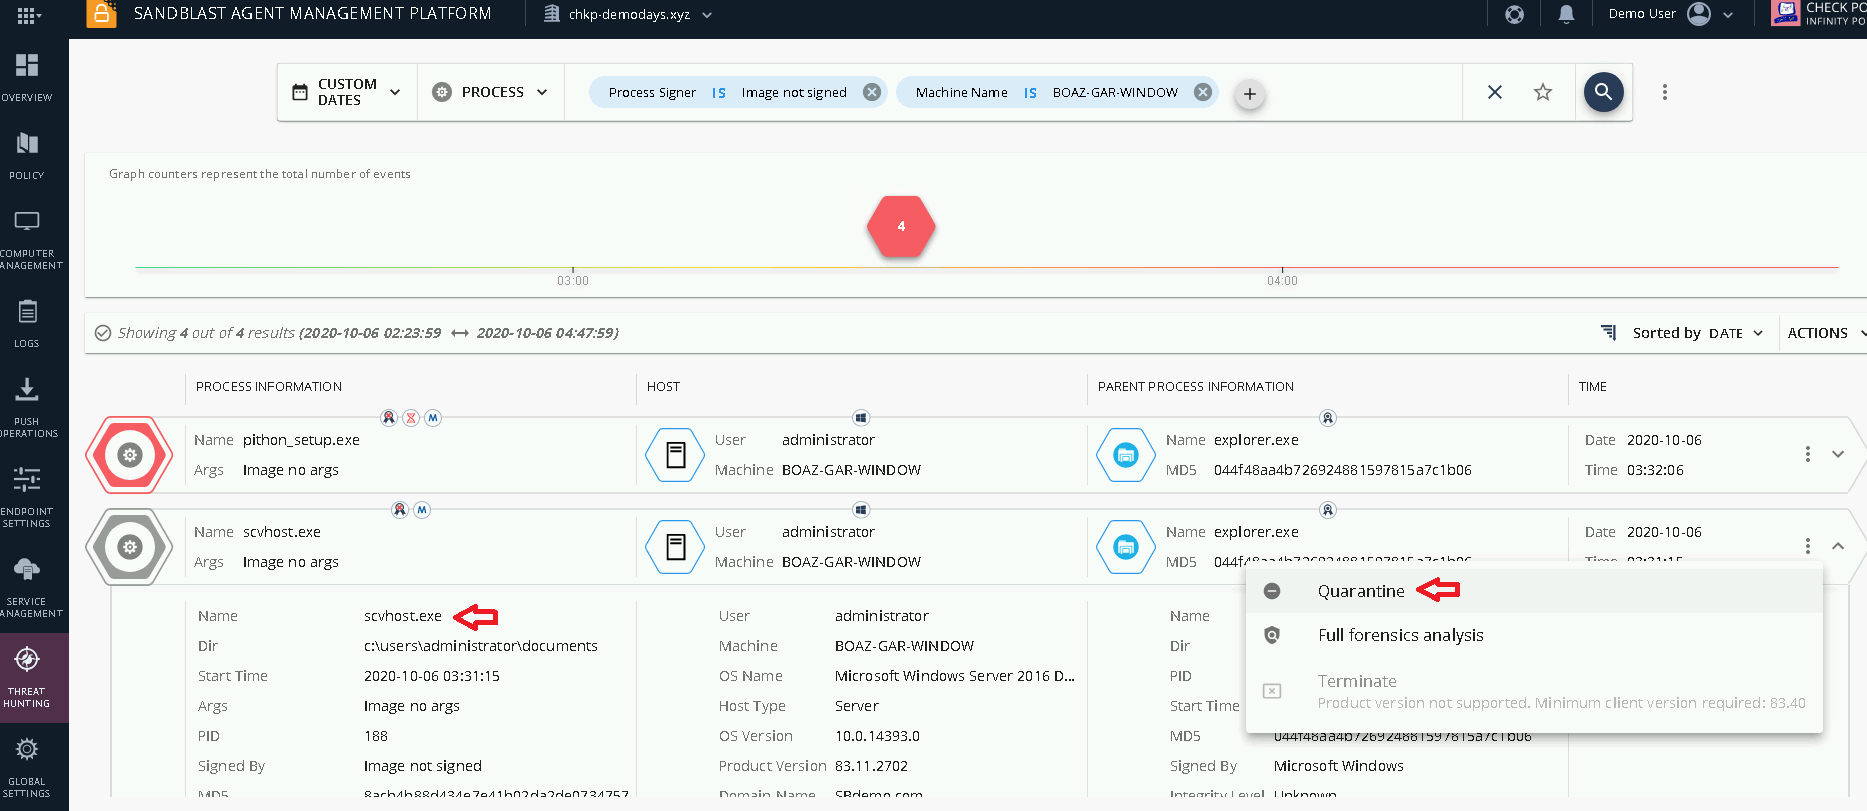Open the help lifebuoy icon
Screen dimensions: 1867x811
(1514, 14)
